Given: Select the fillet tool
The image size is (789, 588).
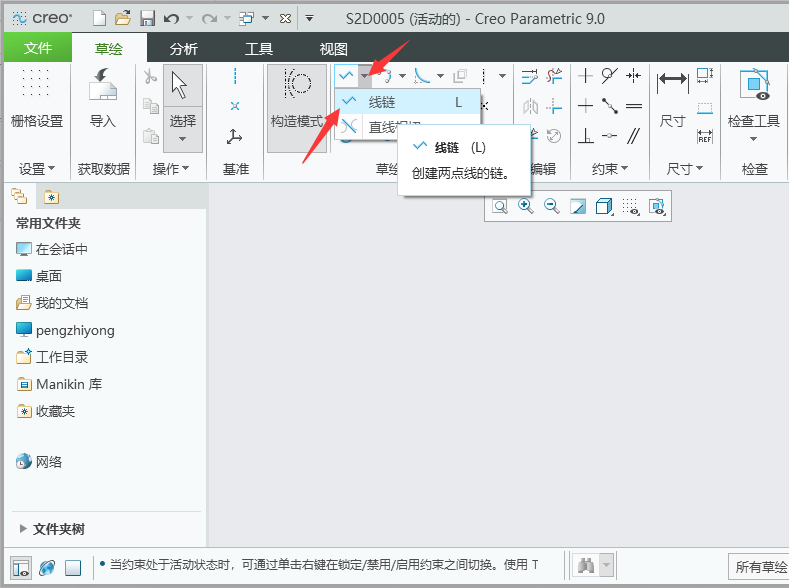Looking at the screenshot, I should pyautogui.click(x=422, y=76).
